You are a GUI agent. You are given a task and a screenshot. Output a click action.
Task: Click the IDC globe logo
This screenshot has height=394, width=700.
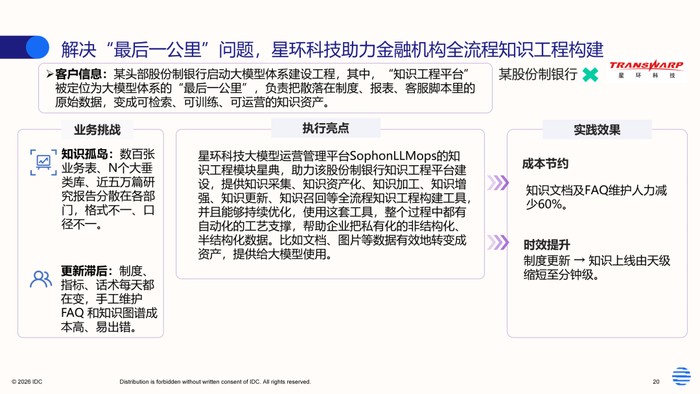pos(681,376)
